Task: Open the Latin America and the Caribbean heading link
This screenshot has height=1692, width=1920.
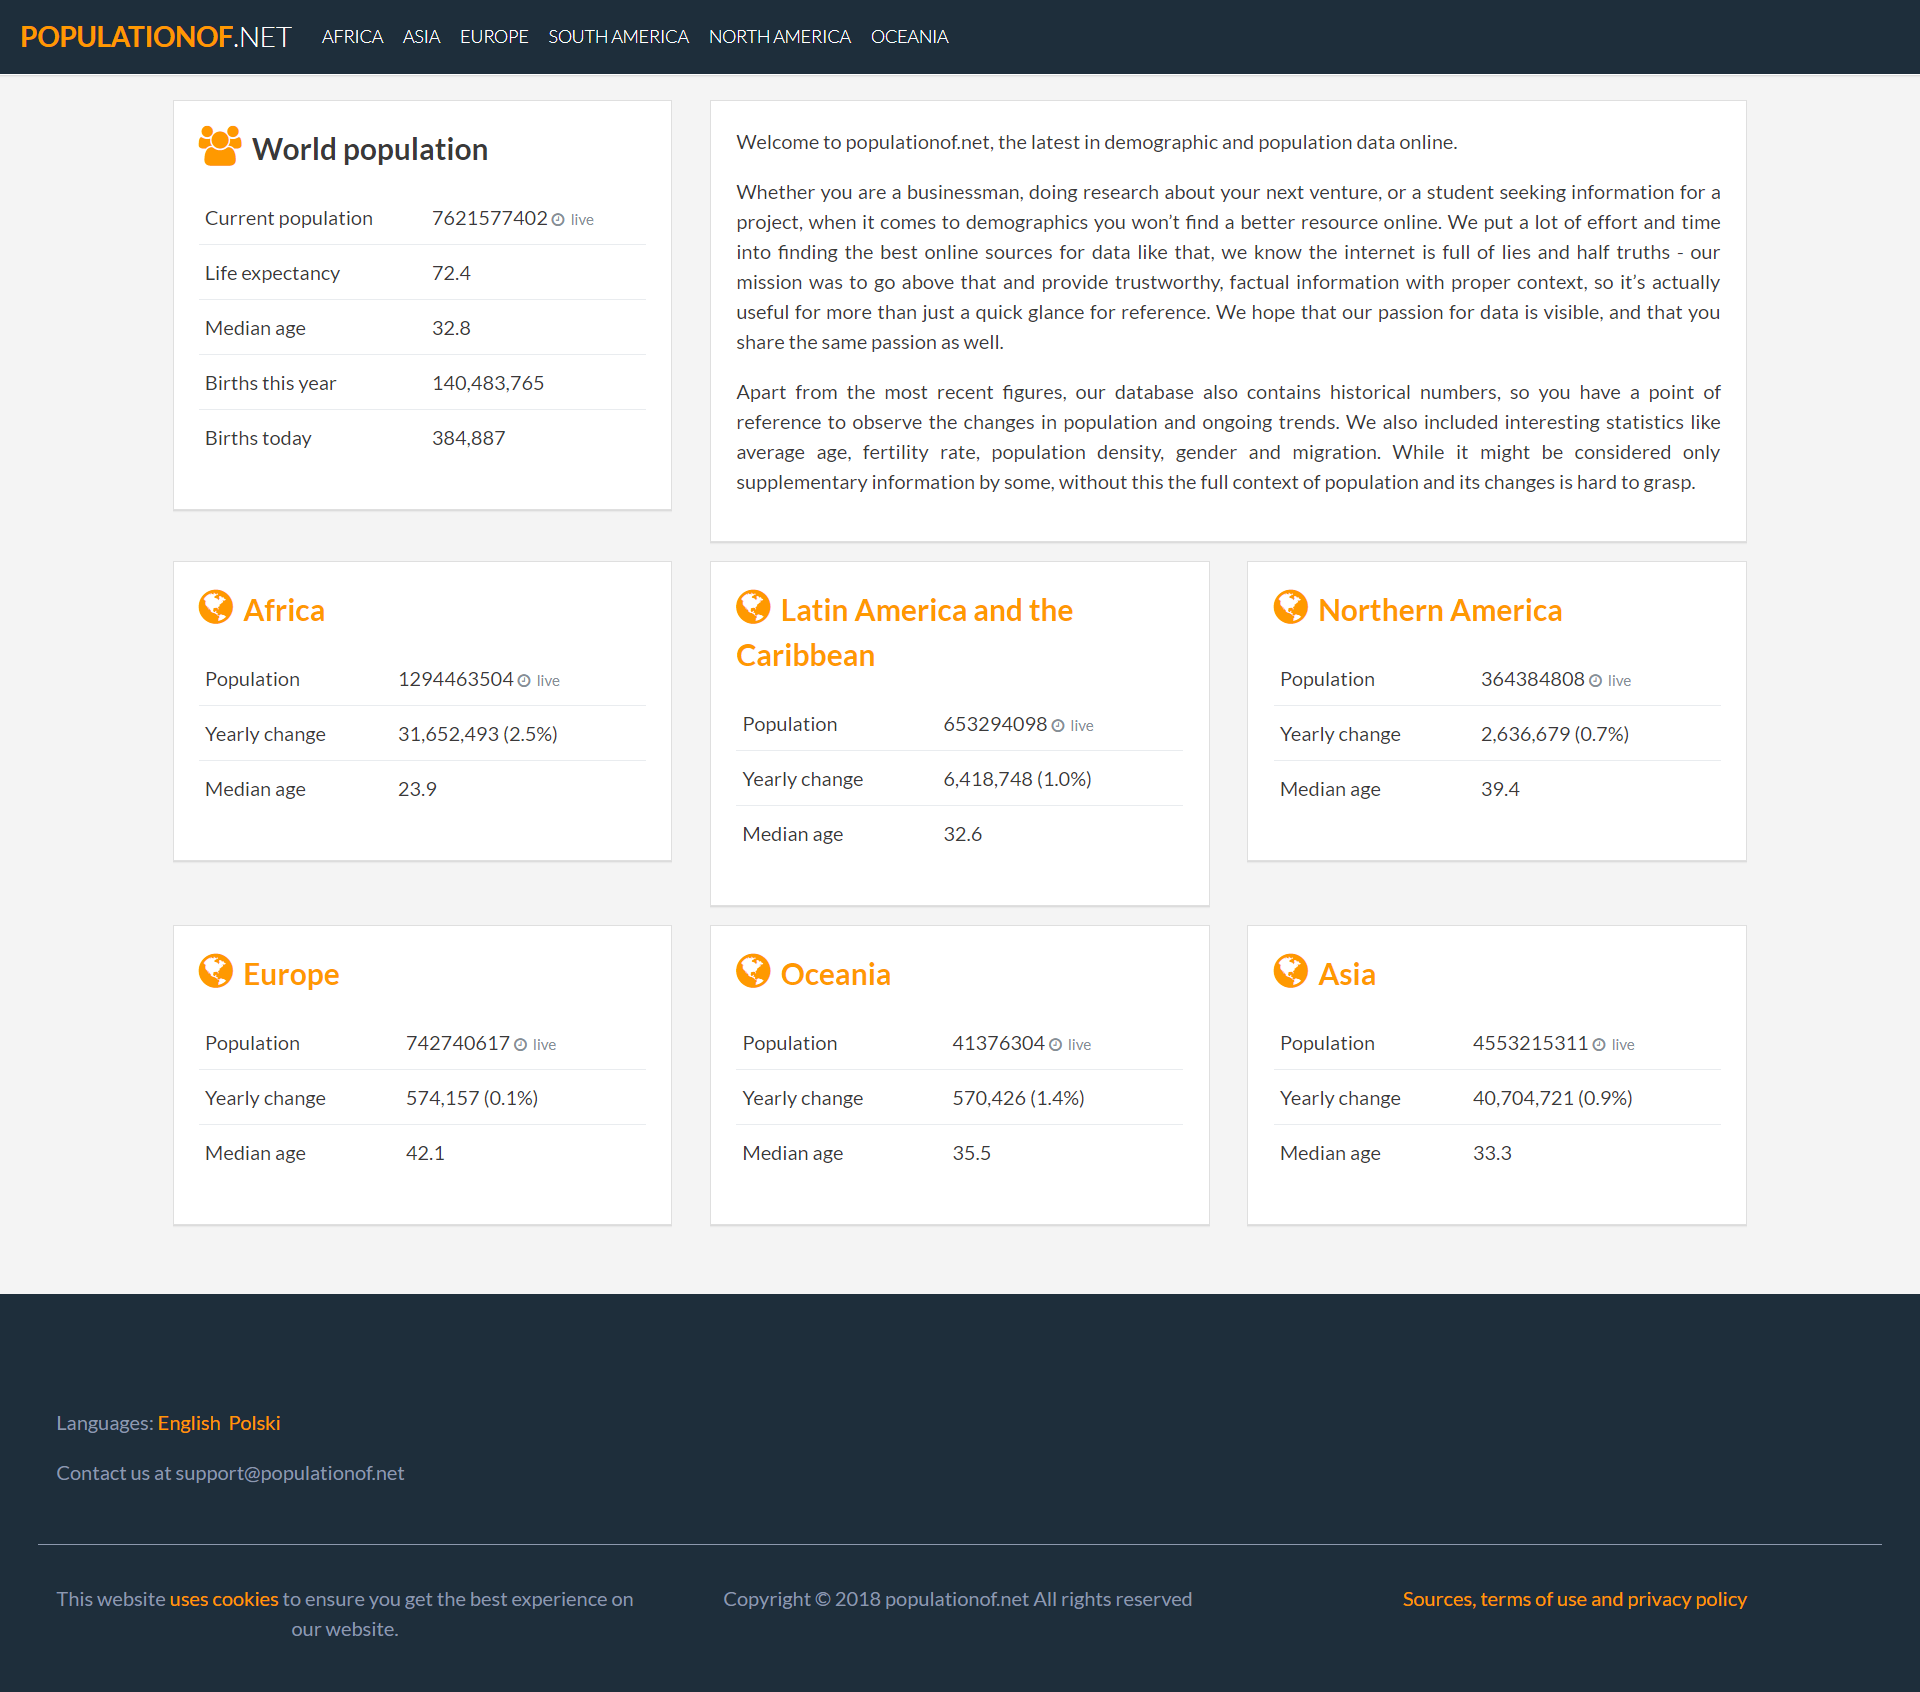Action: click(x=926, y=611)
